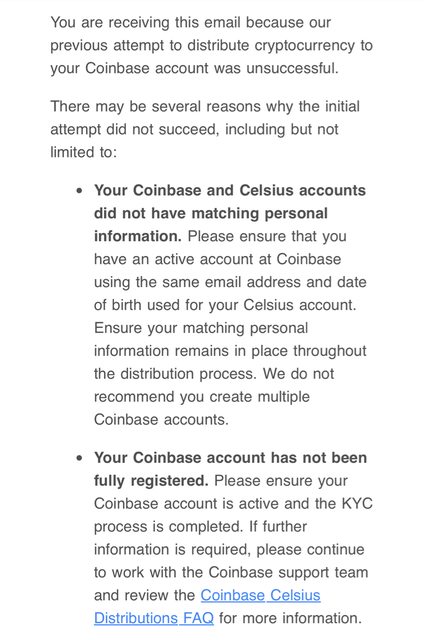
Task: Click the 'limited to:' text line
Action: (x=84, y=152)
